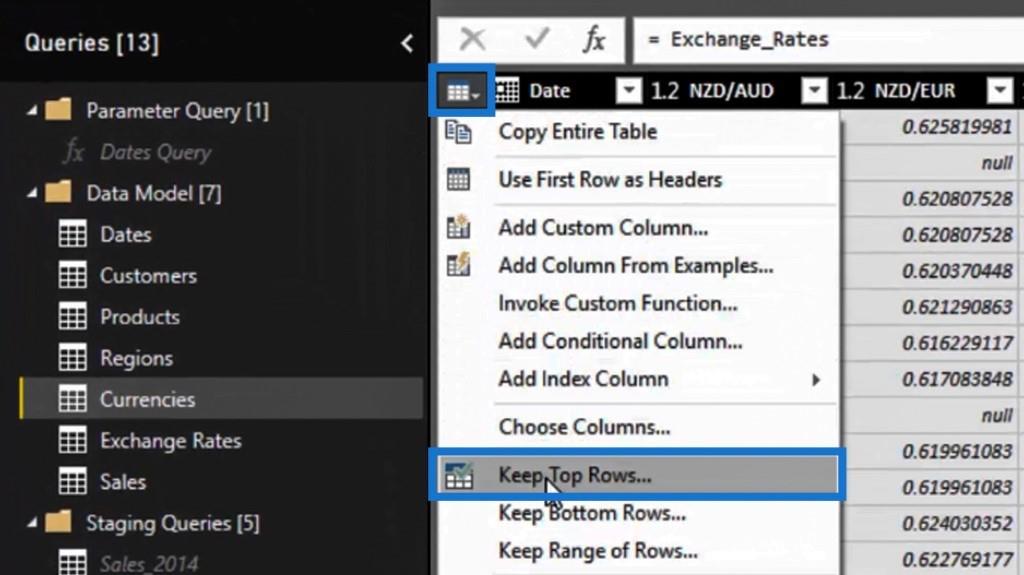This screenshot has width=1024, height=575.
Task: Open the NZD/AUD column filter dropdown
Action: tap(815, 91)
